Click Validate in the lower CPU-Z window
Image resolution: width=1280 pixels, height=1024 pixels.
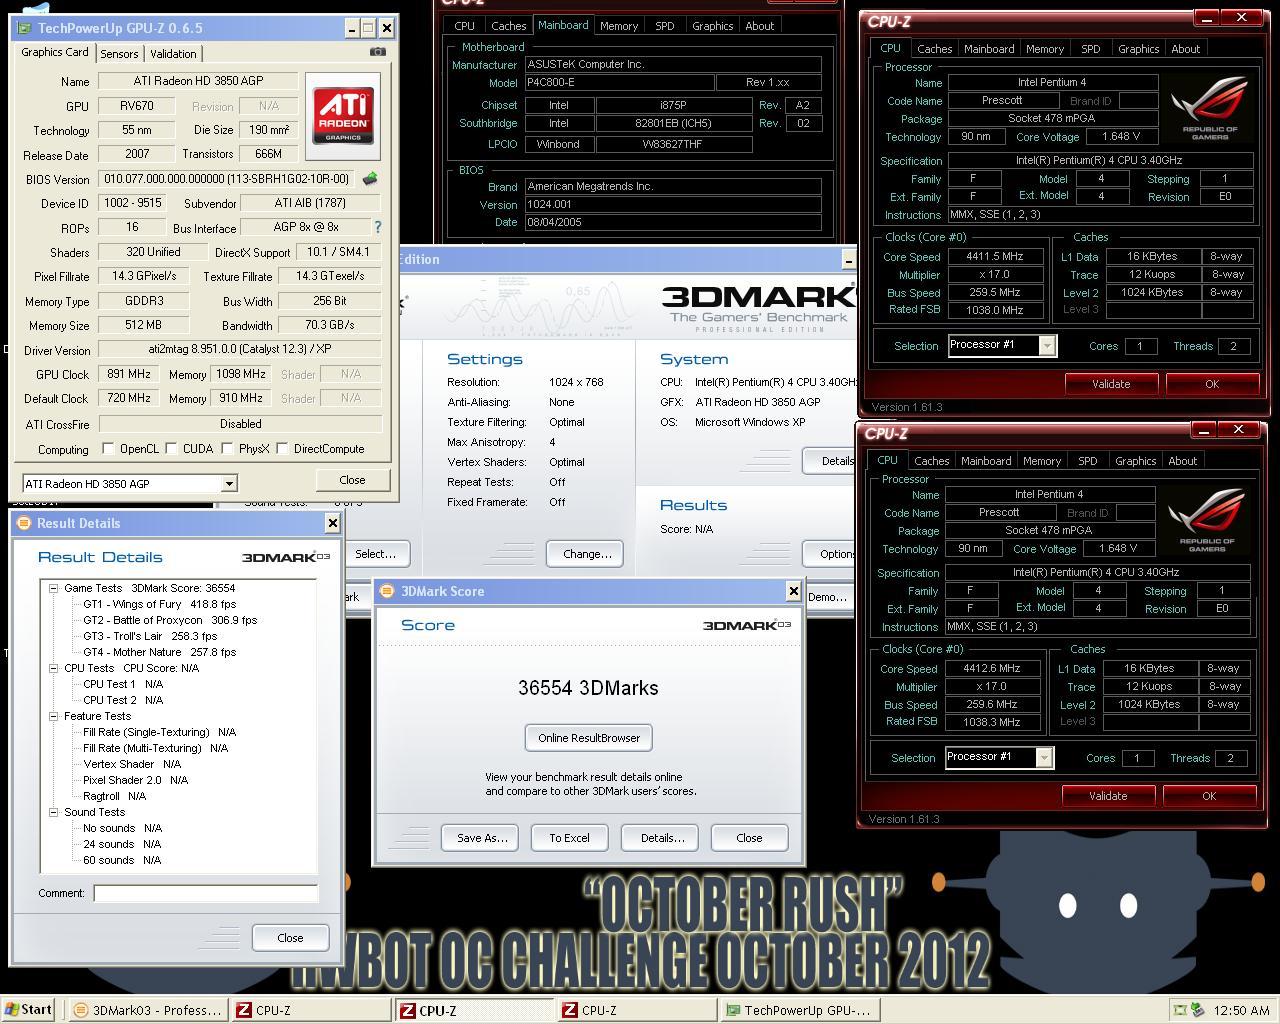tap(1108, 796)
